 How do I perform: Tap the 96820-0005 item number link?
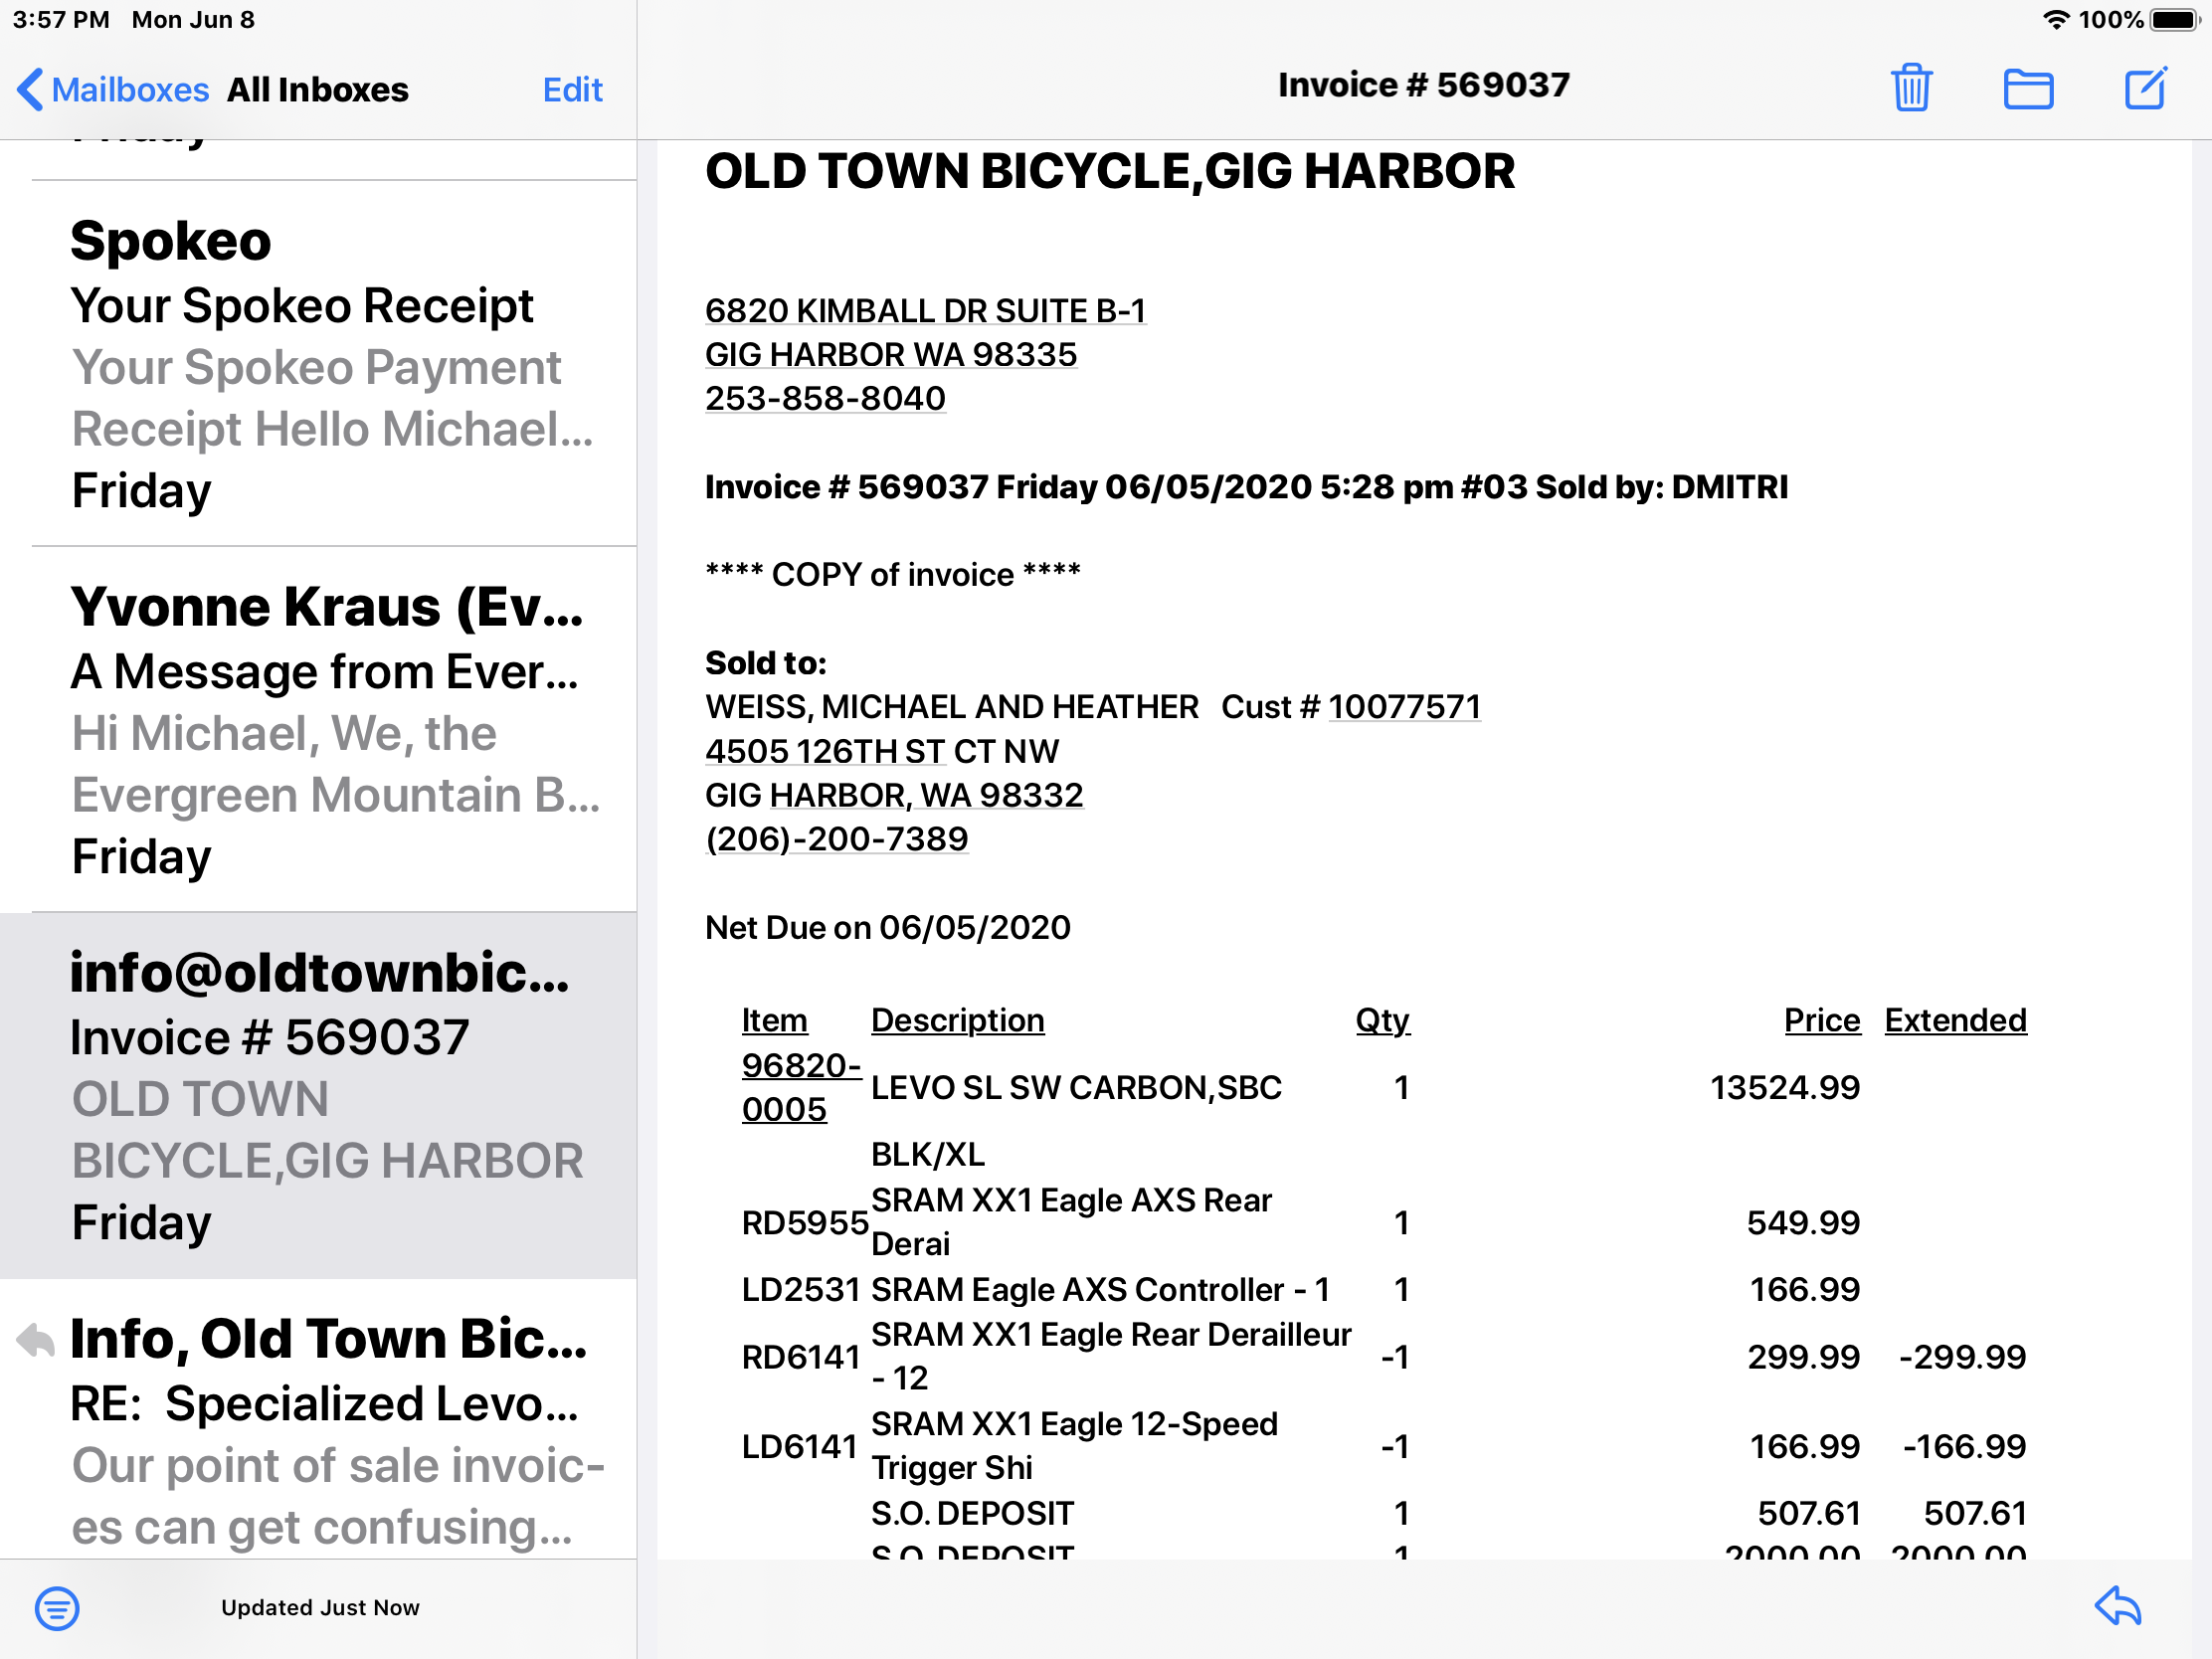799,1087
